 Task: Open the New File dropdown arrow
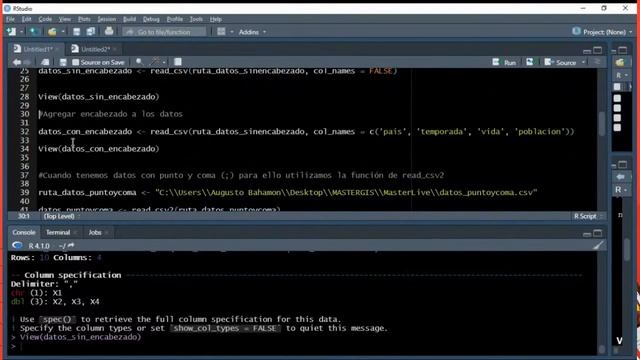click(21, 32)
